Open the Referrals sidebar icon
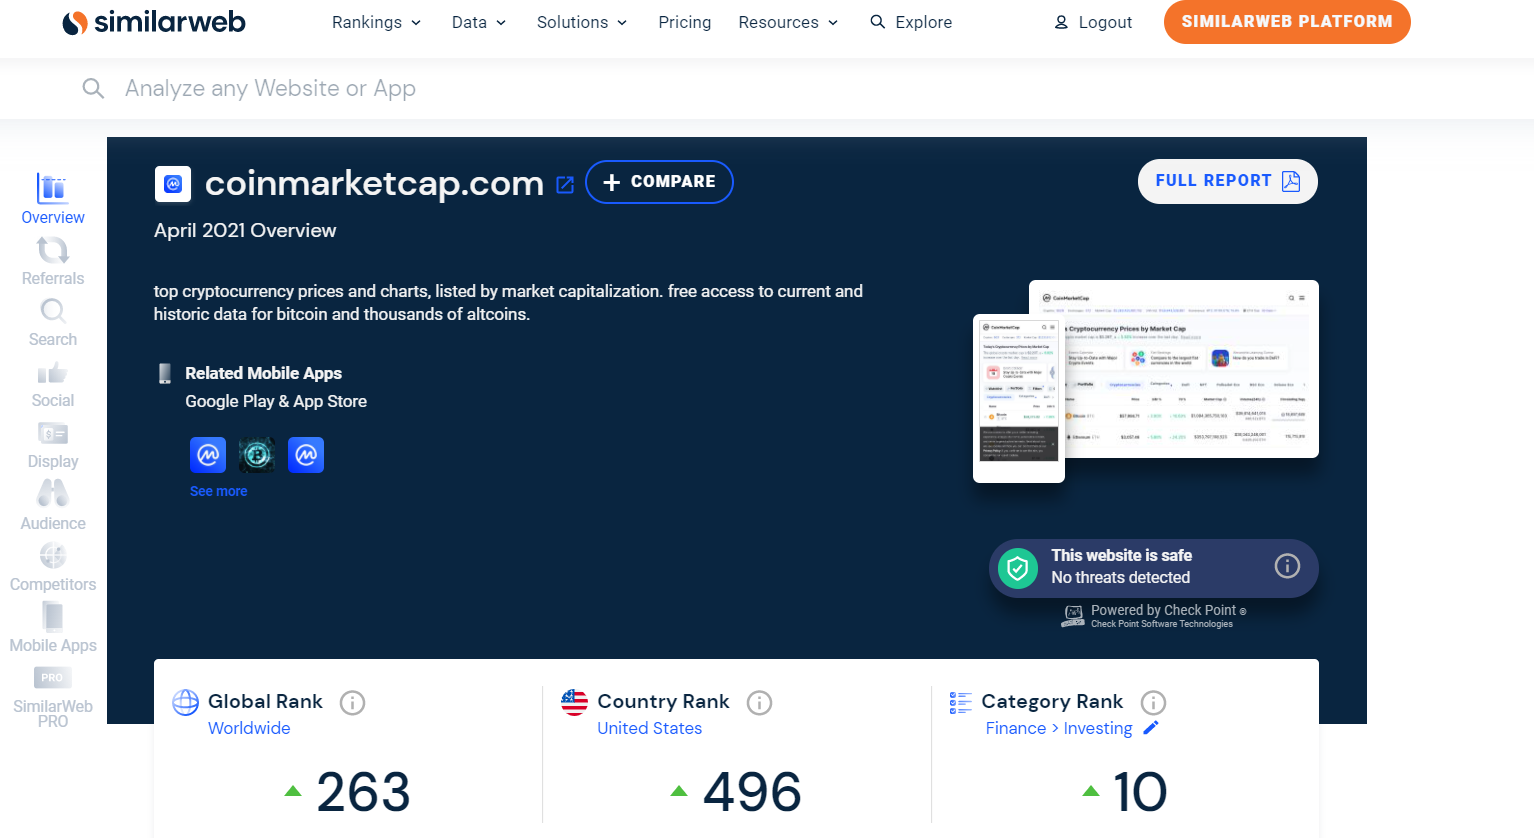This screenshot has height=838, width=1534. 53,249
